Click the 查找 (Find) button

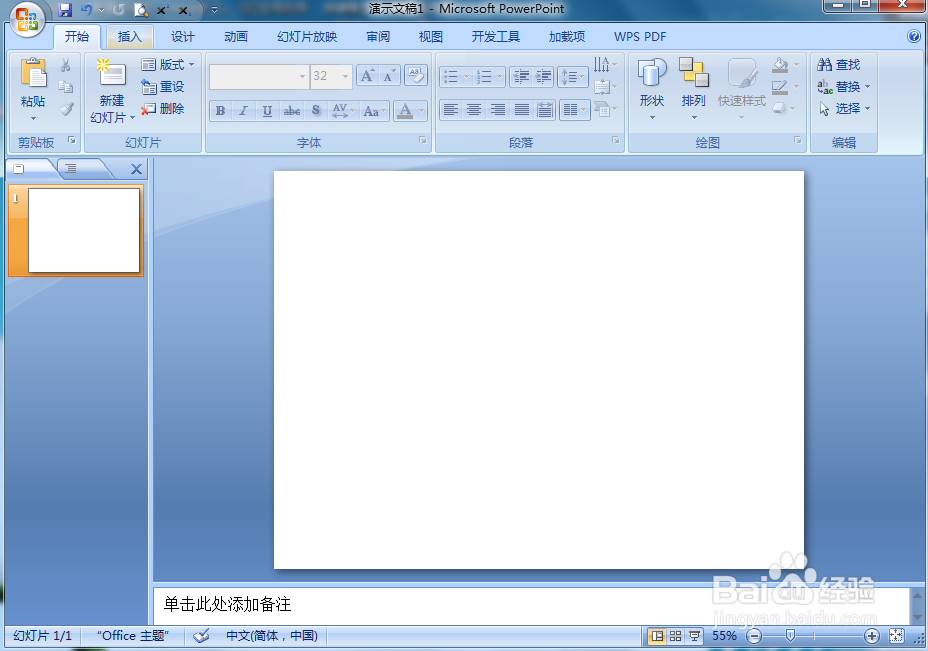click(839, 64)
